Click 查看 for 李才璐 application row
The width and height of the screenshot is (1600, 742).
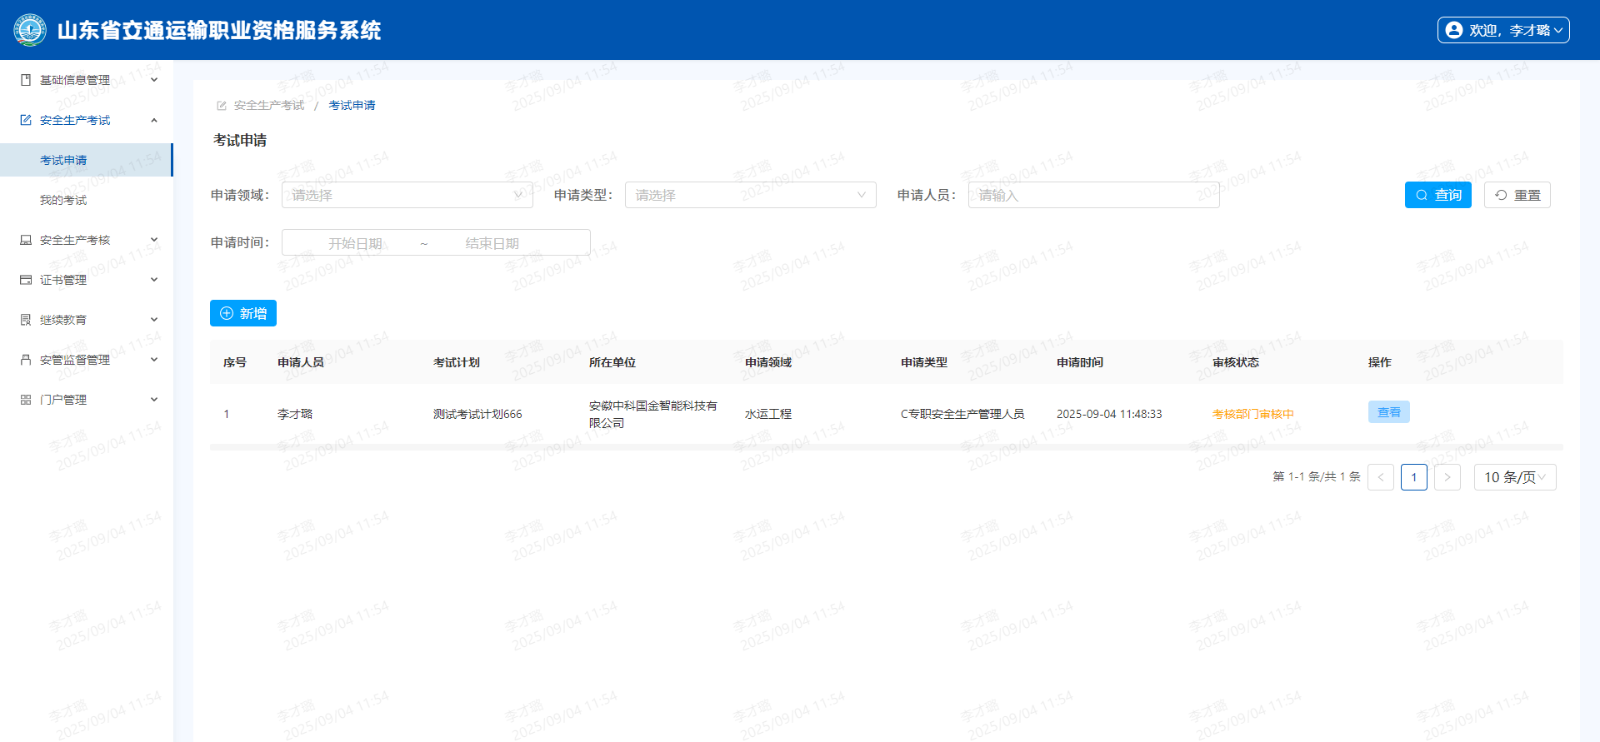click(x=1389, y=412)
